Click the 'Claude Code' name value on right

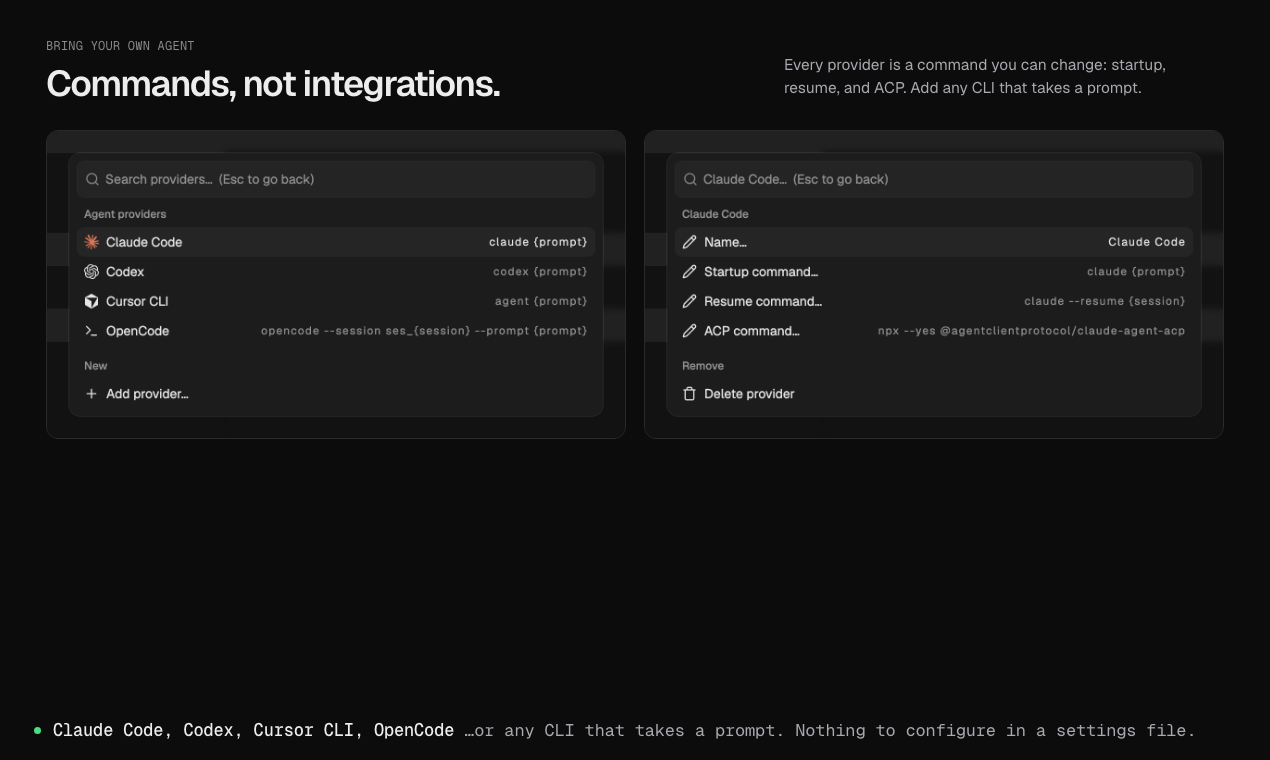tap(1147, 242)
